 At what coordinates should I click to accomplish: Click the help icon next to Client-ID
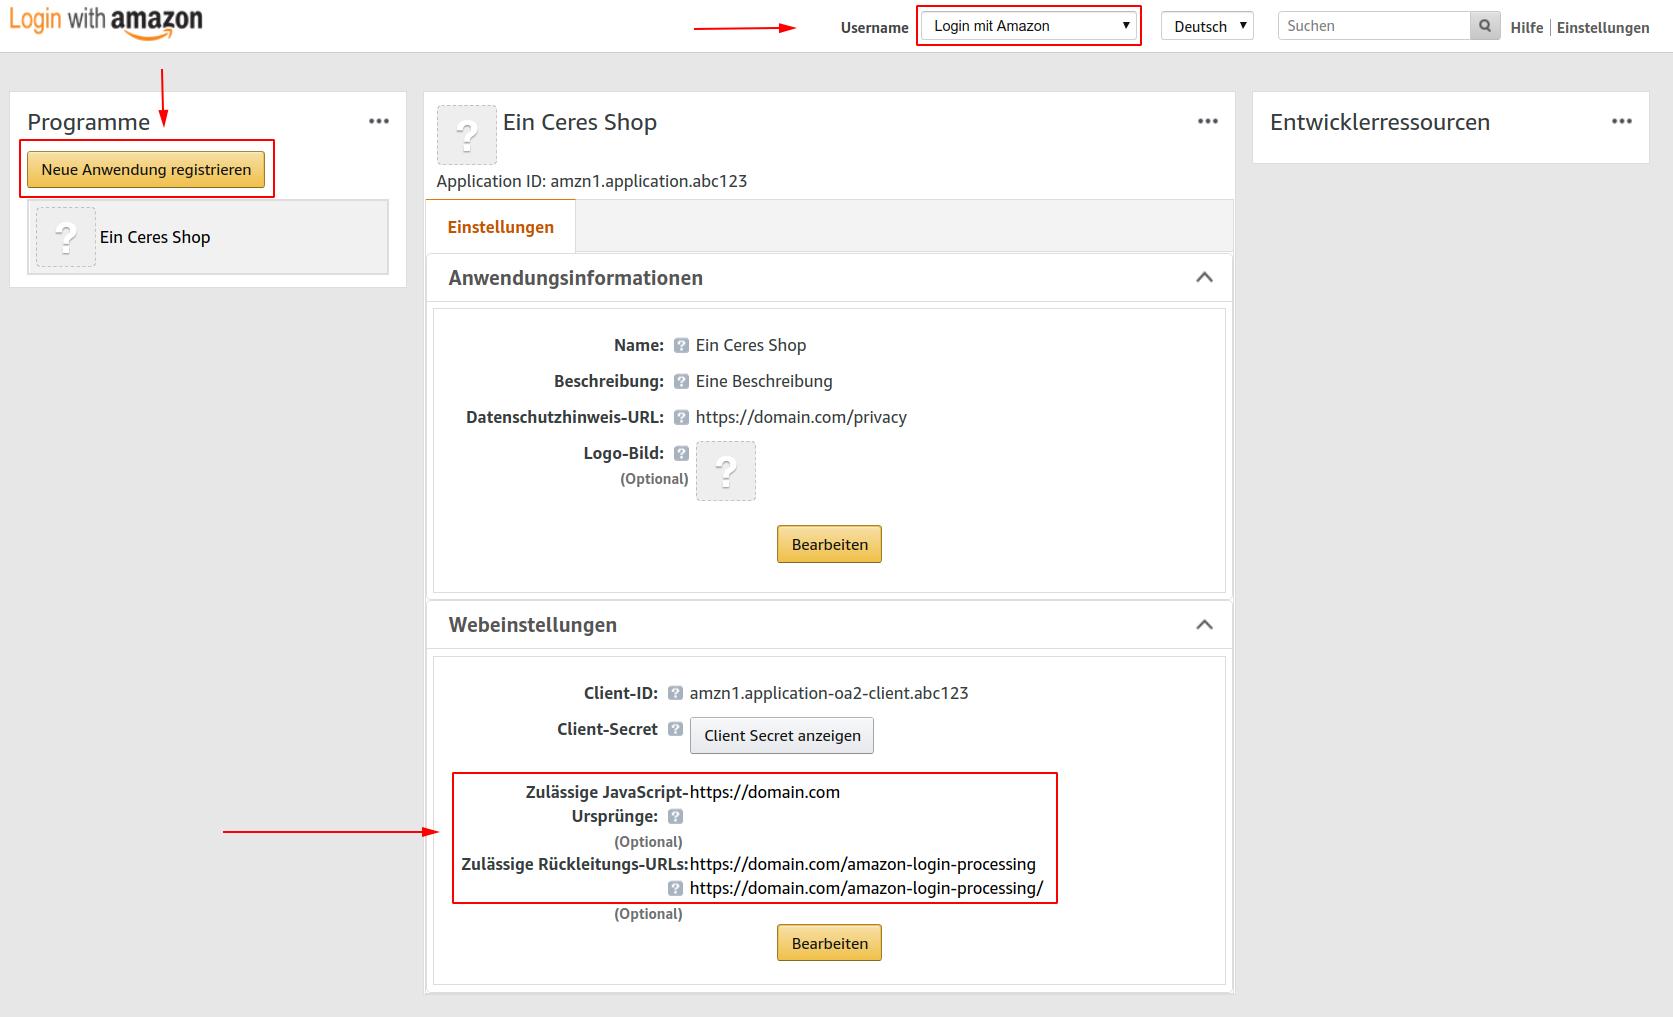(675, 693)
